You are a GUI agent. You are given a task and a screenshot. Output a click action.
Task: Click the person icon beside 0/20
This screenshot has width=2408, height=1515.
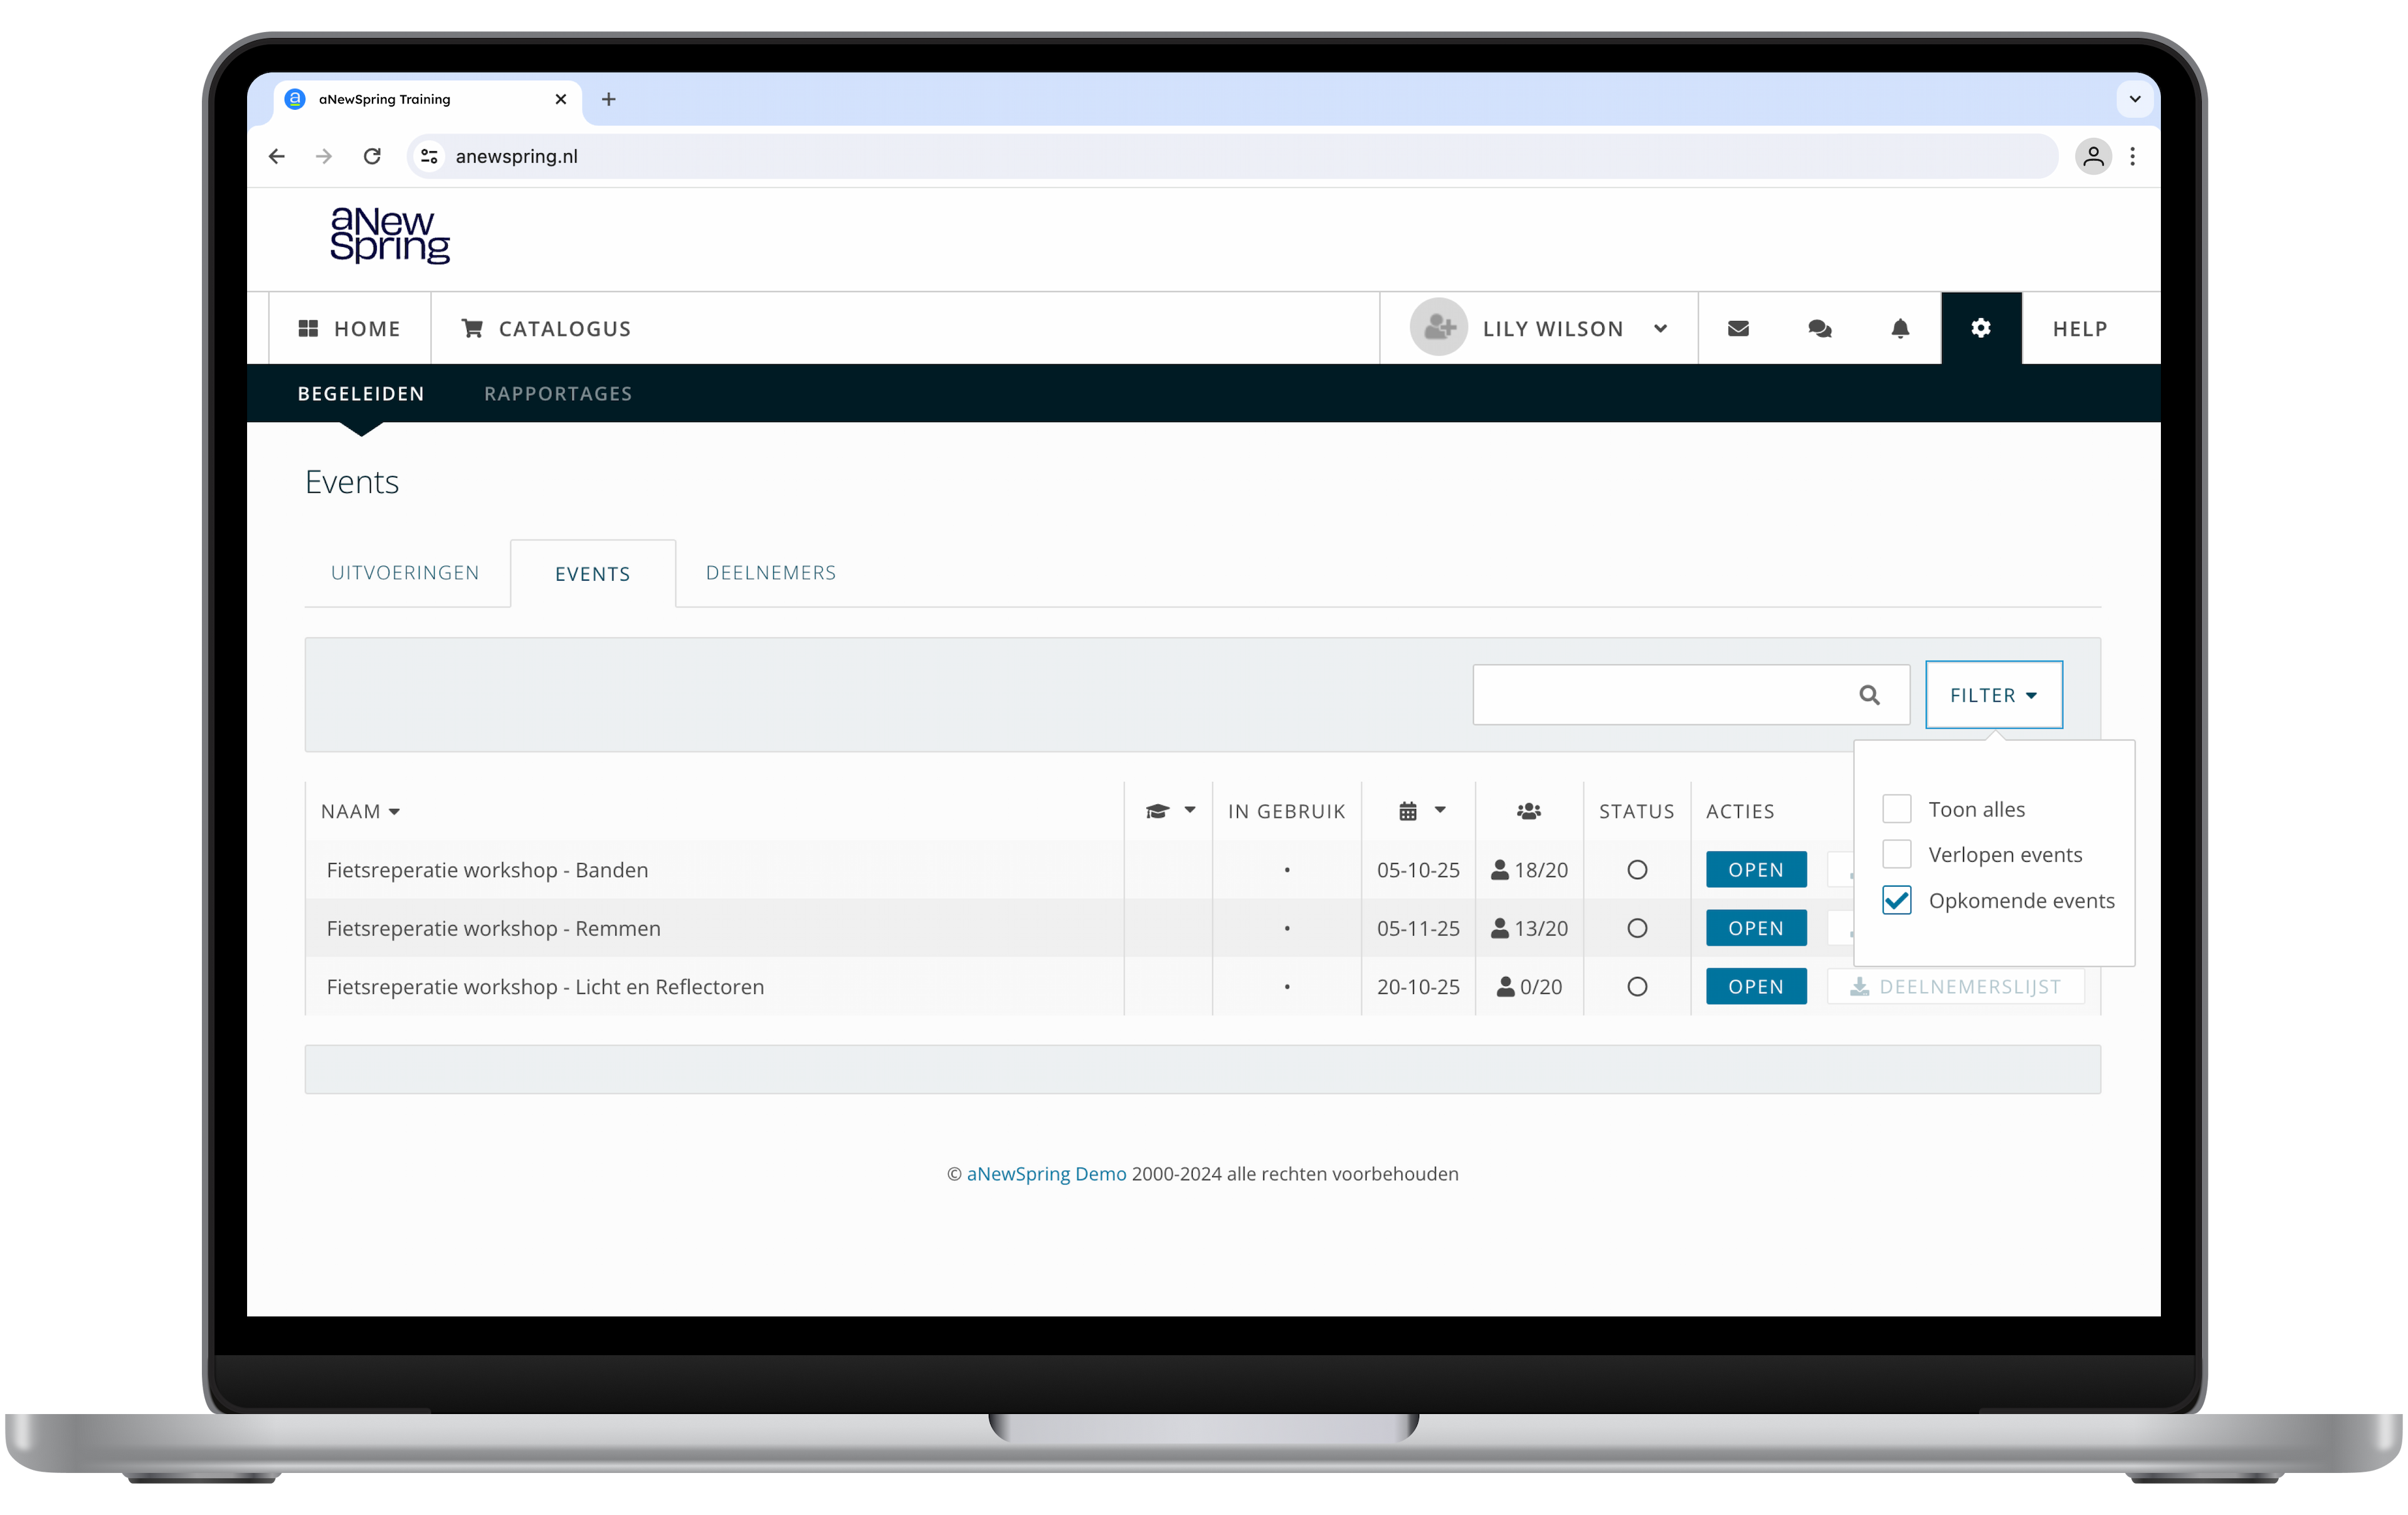(1505, 987)
